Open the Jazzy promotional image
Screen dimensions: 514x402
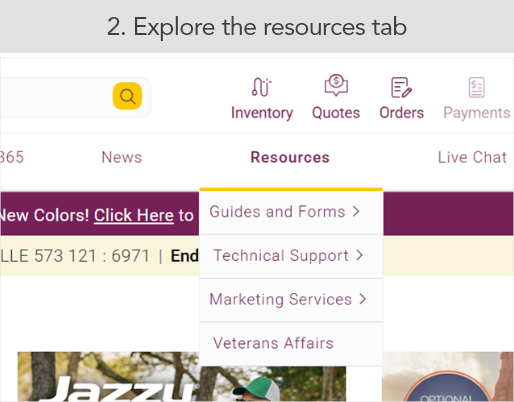(x=182, y=377)
